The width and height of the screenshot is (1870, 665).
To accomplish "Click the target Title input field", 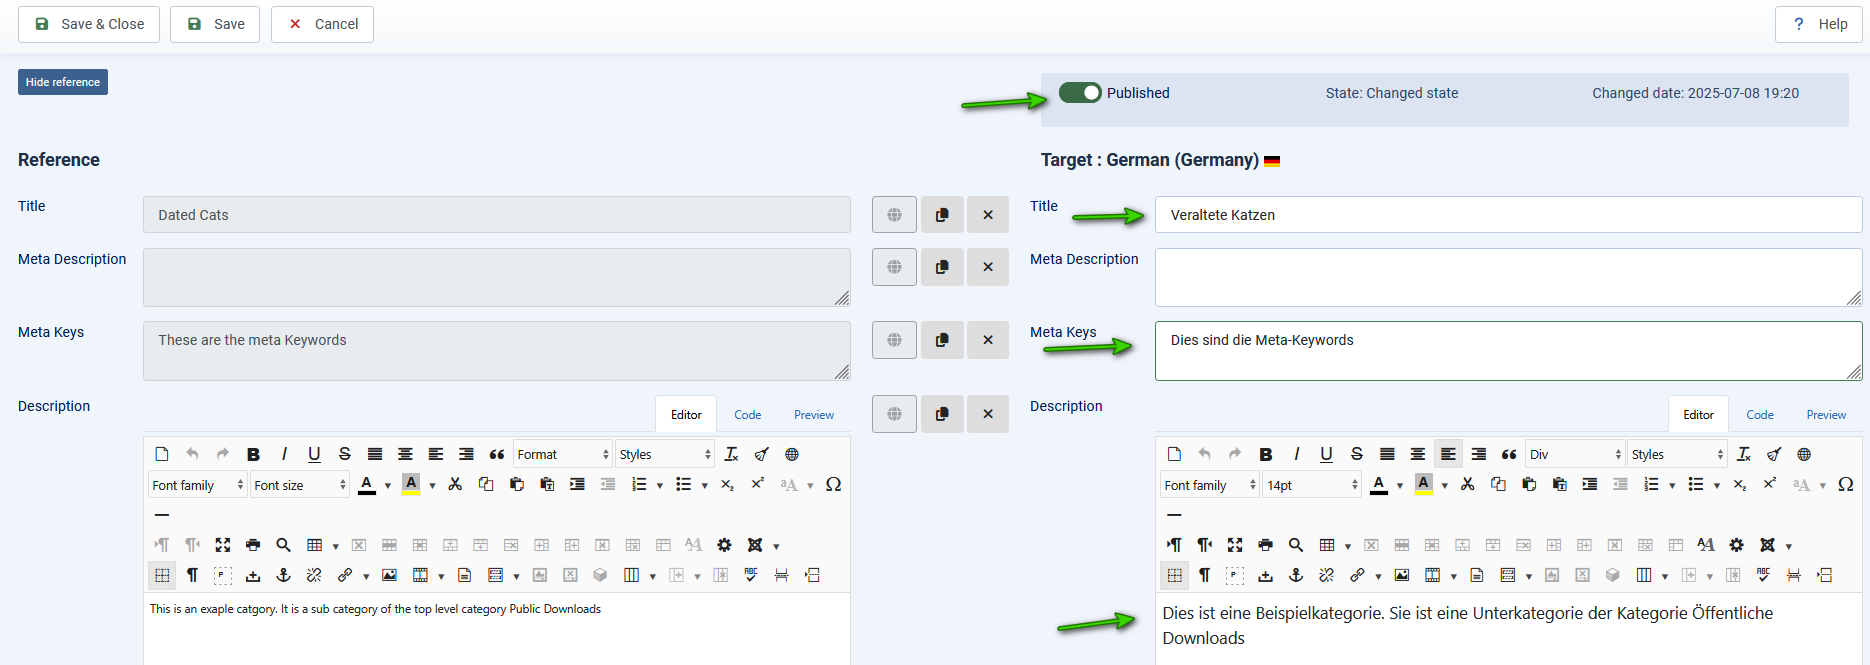I will 1508,215.
